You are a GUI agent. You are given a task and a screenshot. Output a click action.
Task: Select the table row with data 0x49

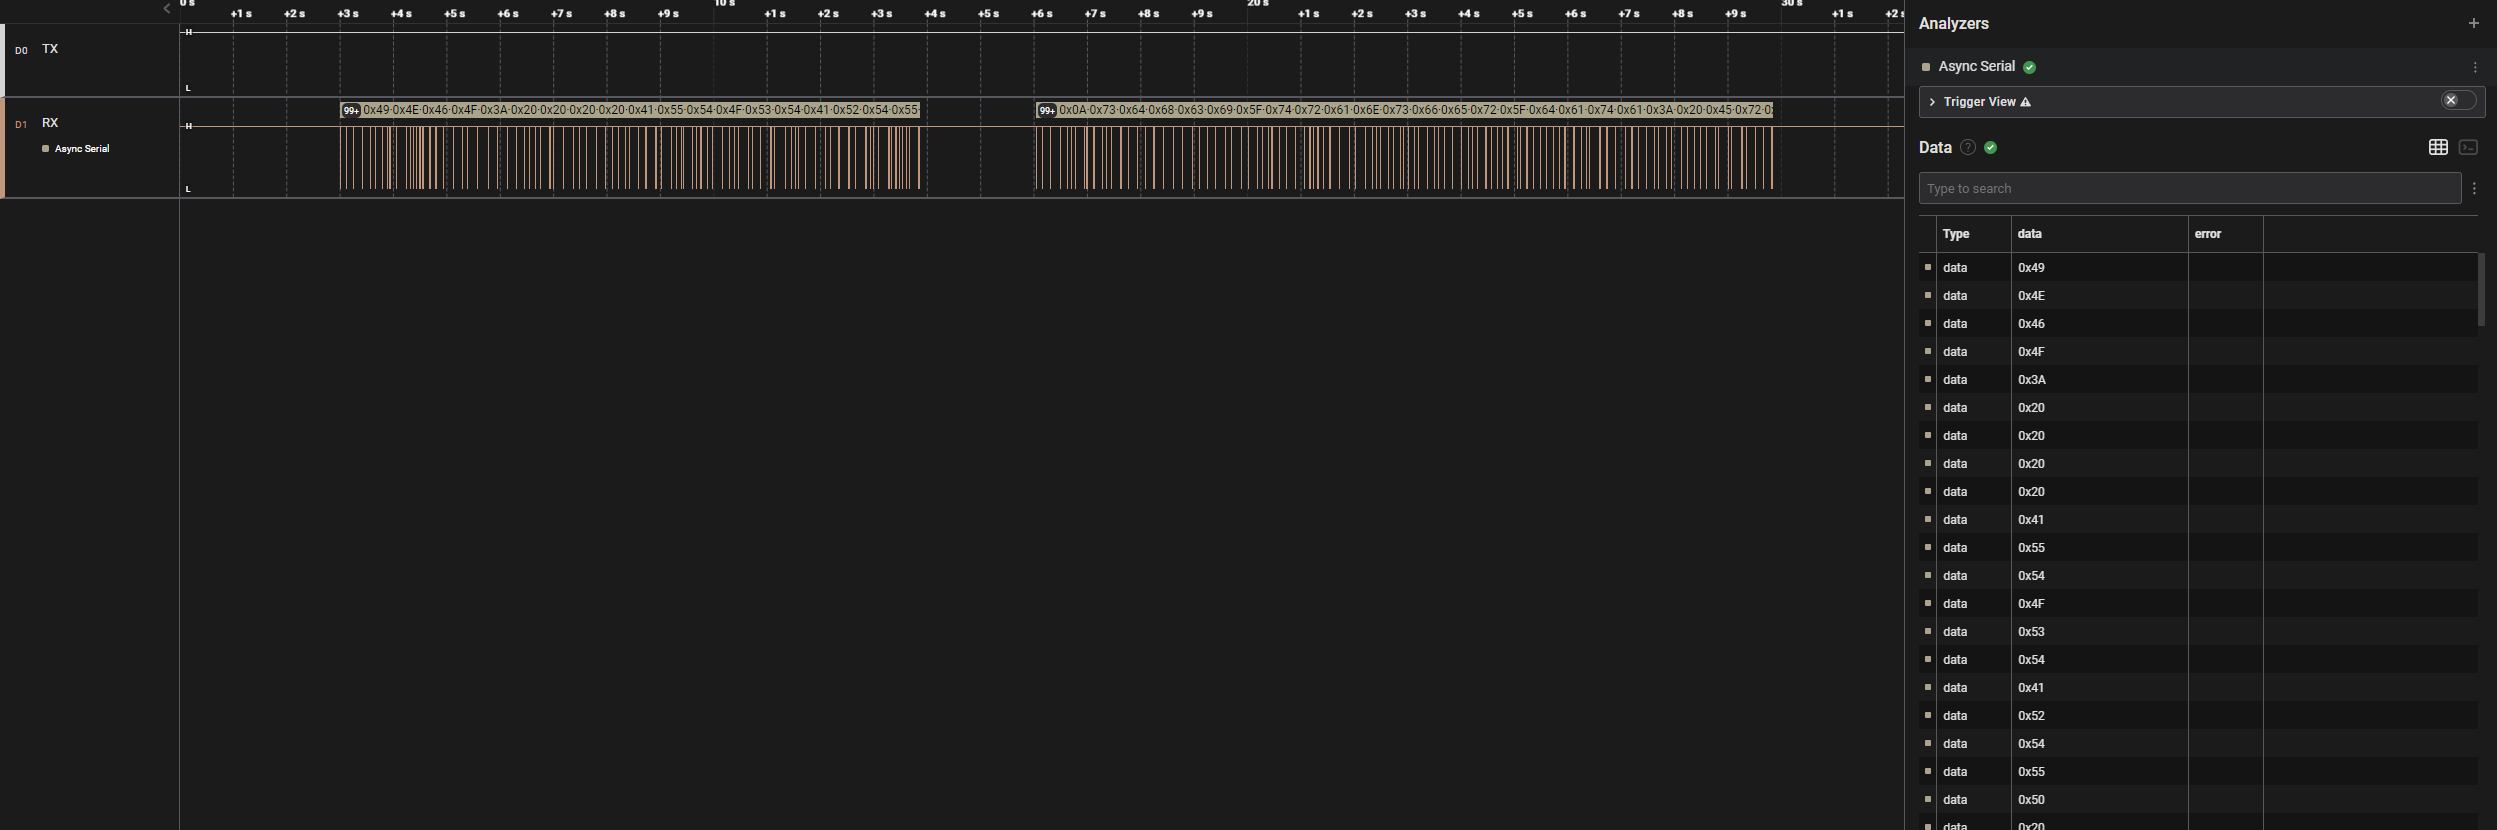(x=2198, y=267)
